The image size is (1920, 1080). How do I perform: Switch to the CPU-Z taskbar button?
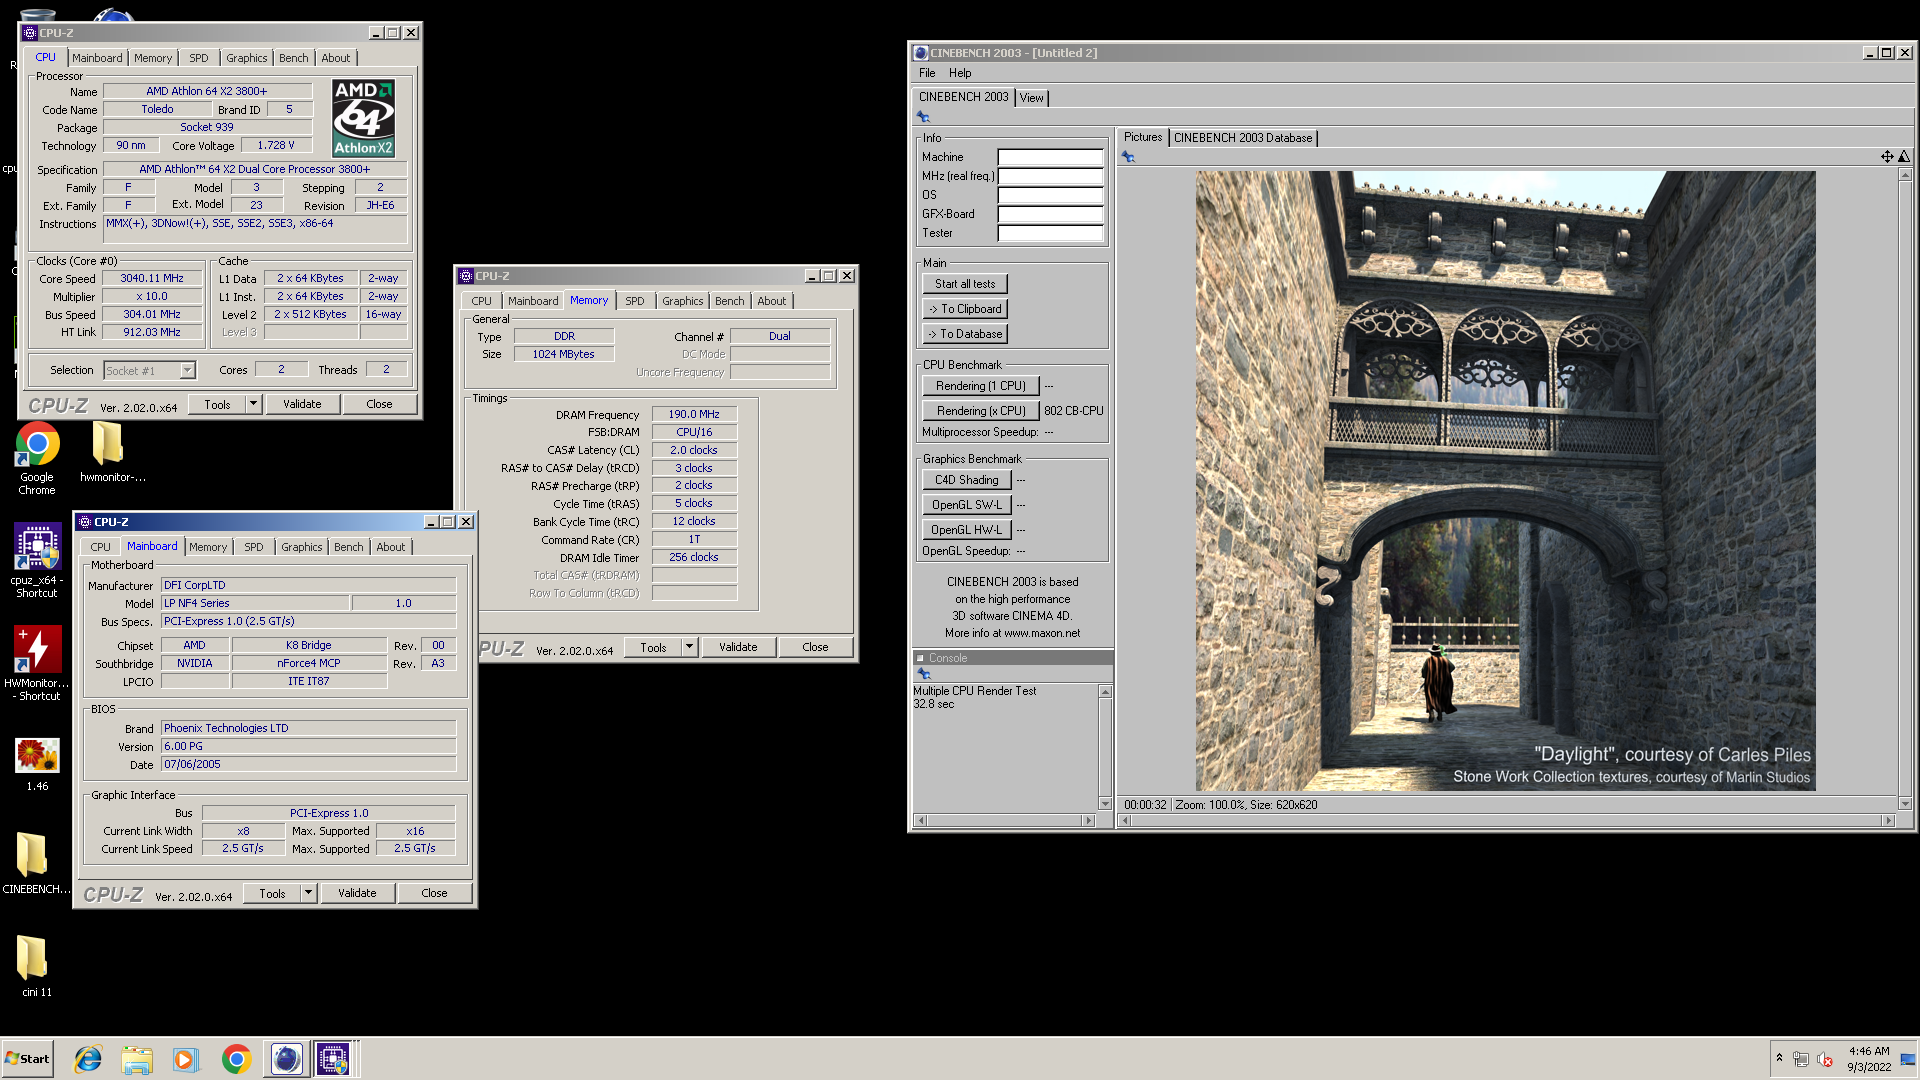pos(334,1059)
